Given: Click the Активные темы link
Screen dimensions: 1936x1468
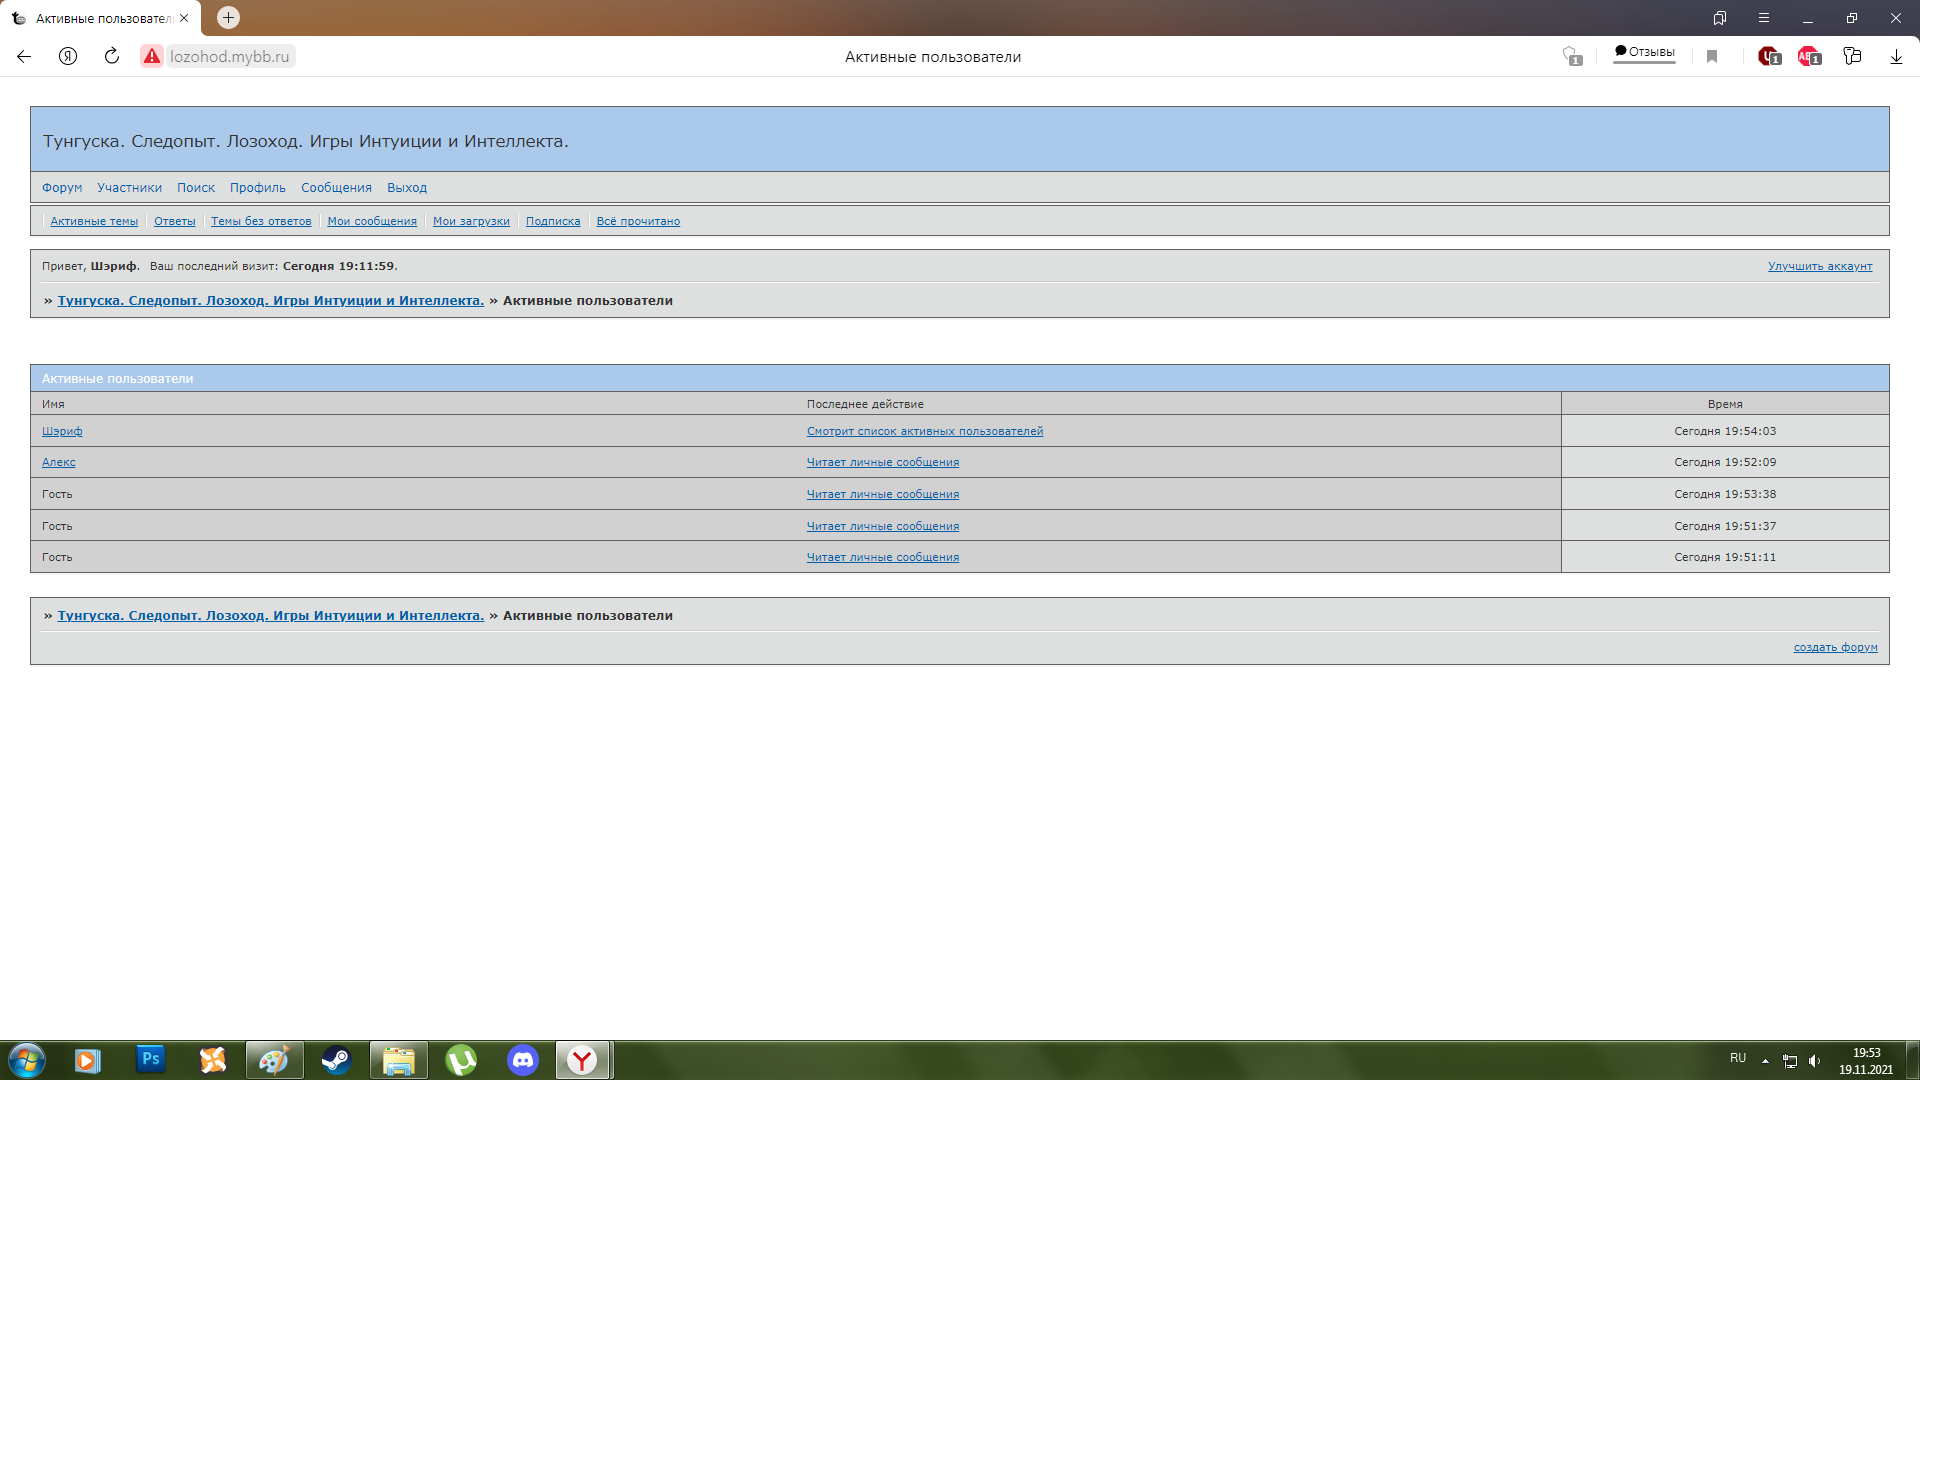Looking at the screenshot, I should (x=94, y=222).
